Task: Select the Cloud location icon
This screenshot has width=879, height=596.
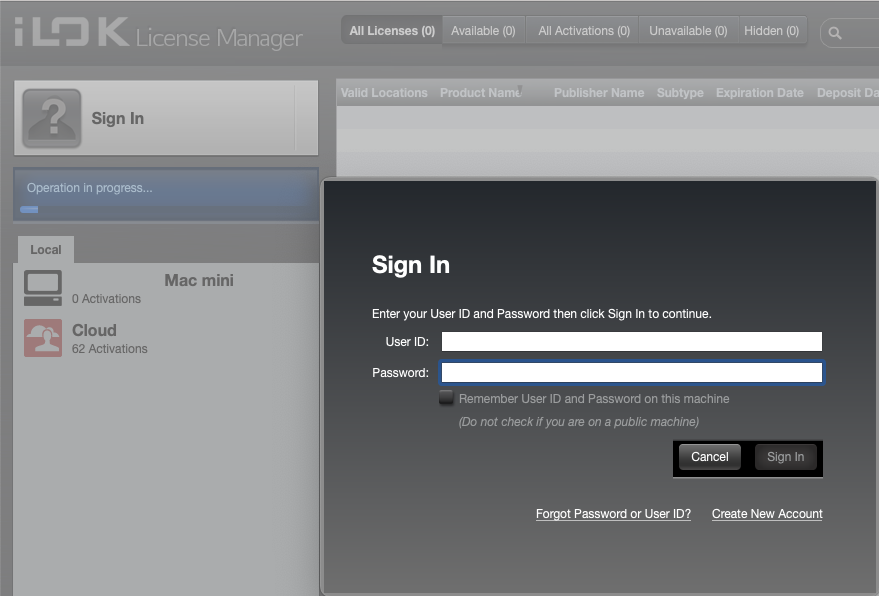Action: 43,338
